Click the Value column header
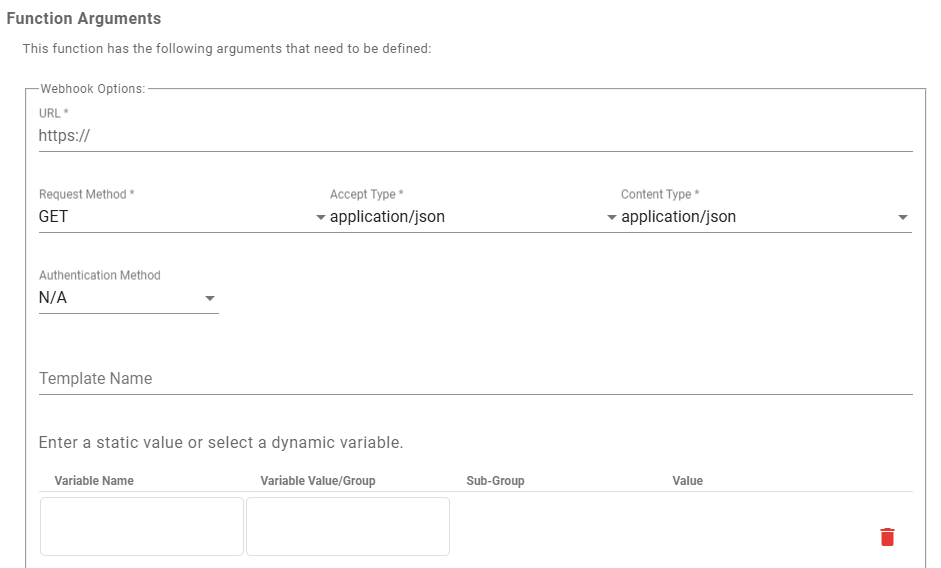Viewport: 941px width, 568px height. point(687,481)
